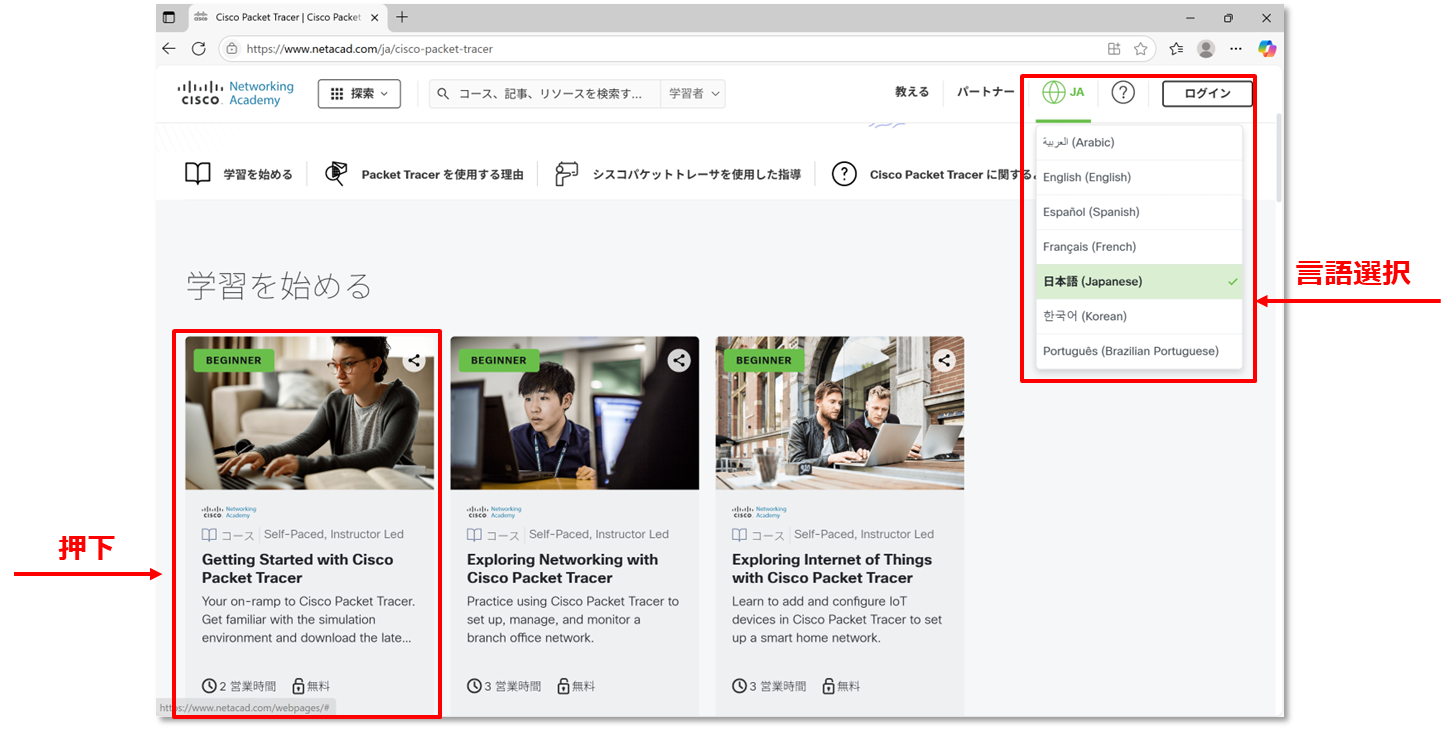The height and width of the screenshot is (730, 1441).
Task: Click the Exploring Networking course thumbnail image
Action: 575,413
